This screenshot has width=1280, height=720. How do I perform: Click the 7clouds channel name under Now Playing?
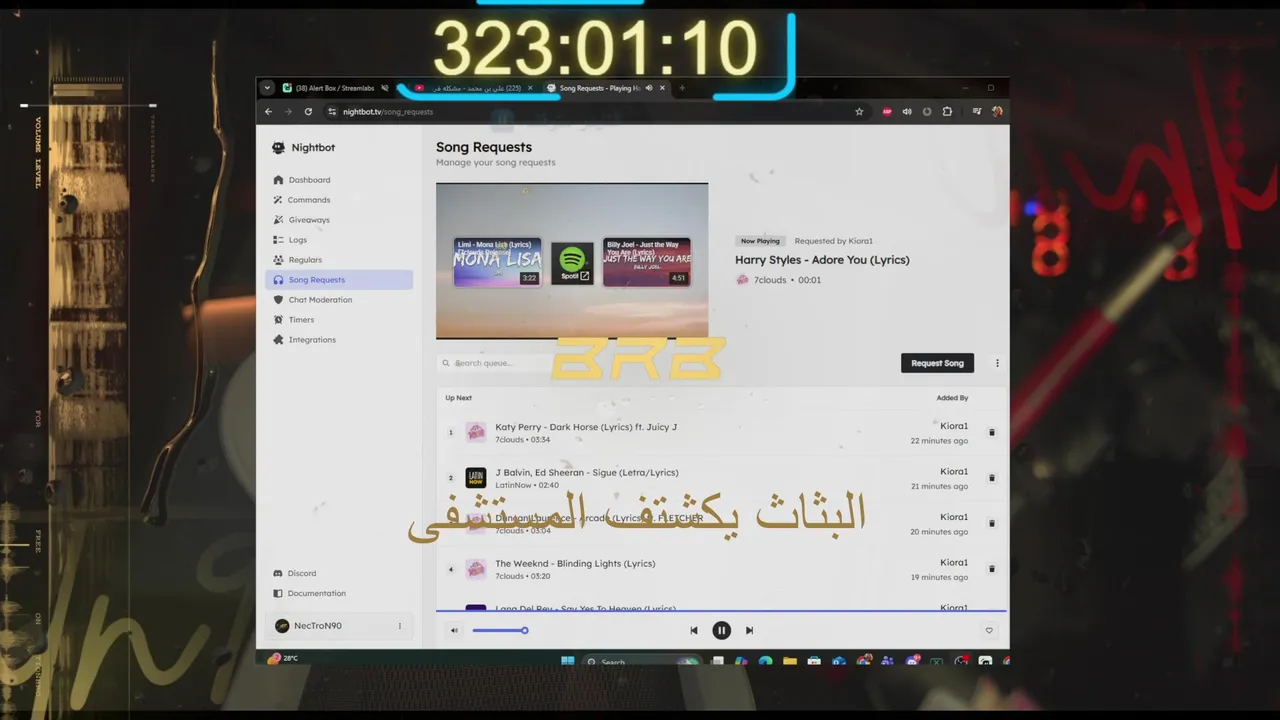point(770,280)
